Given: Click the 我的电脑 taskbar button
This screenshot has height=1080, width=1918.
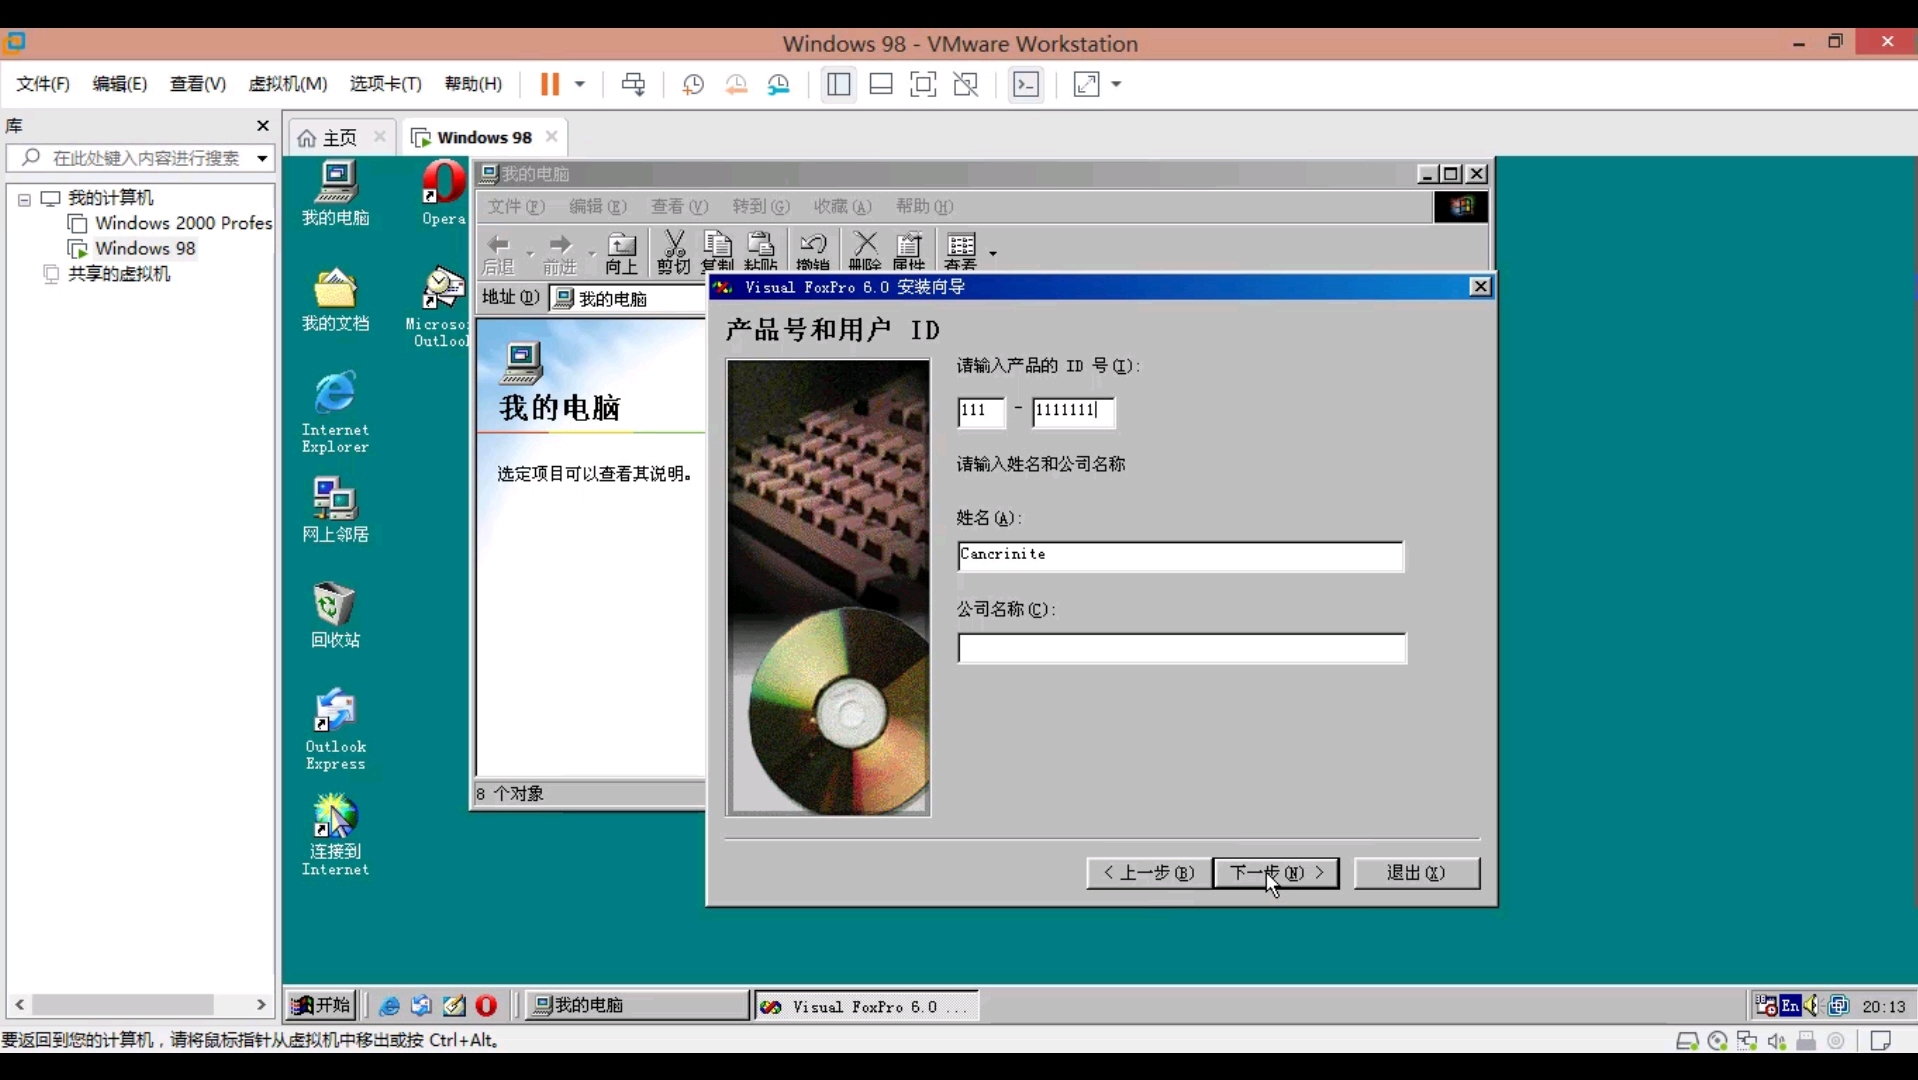Looking at the screenshot, I should click(x=638, y=1005).
